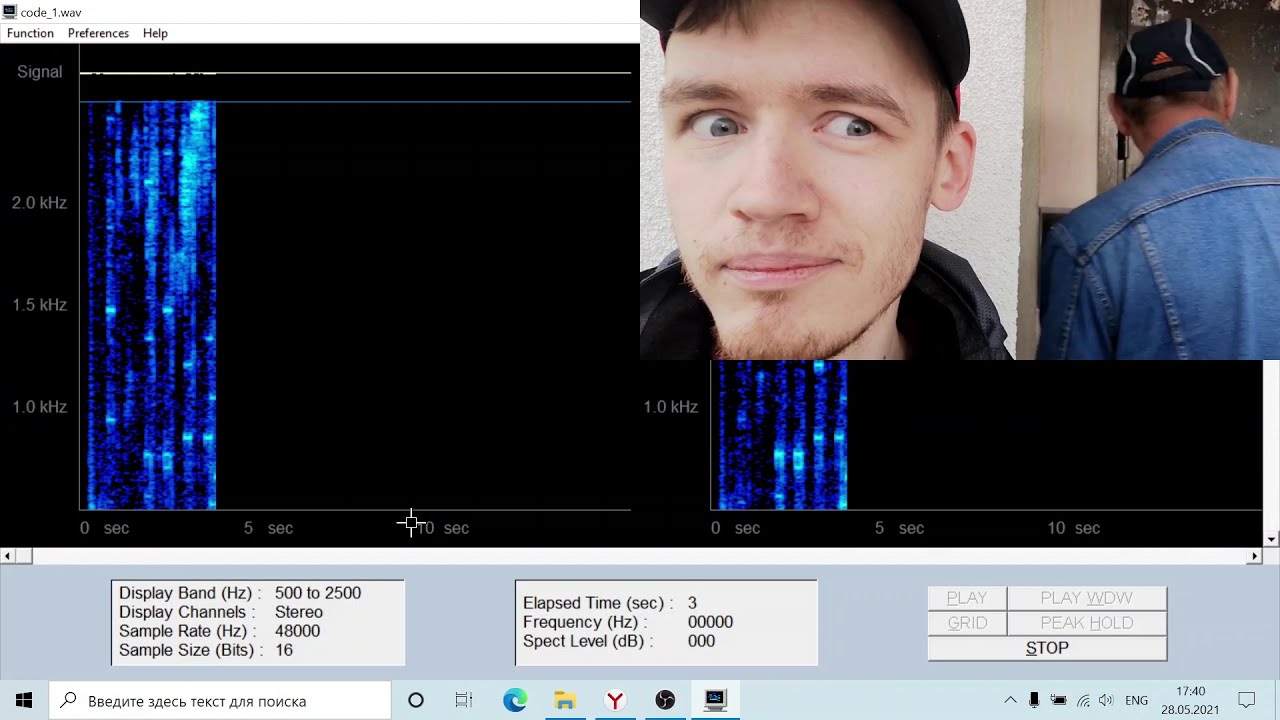Click the code_1.wav title bar icon
This screenshot has height=720, width=1280.
(9, 12)
